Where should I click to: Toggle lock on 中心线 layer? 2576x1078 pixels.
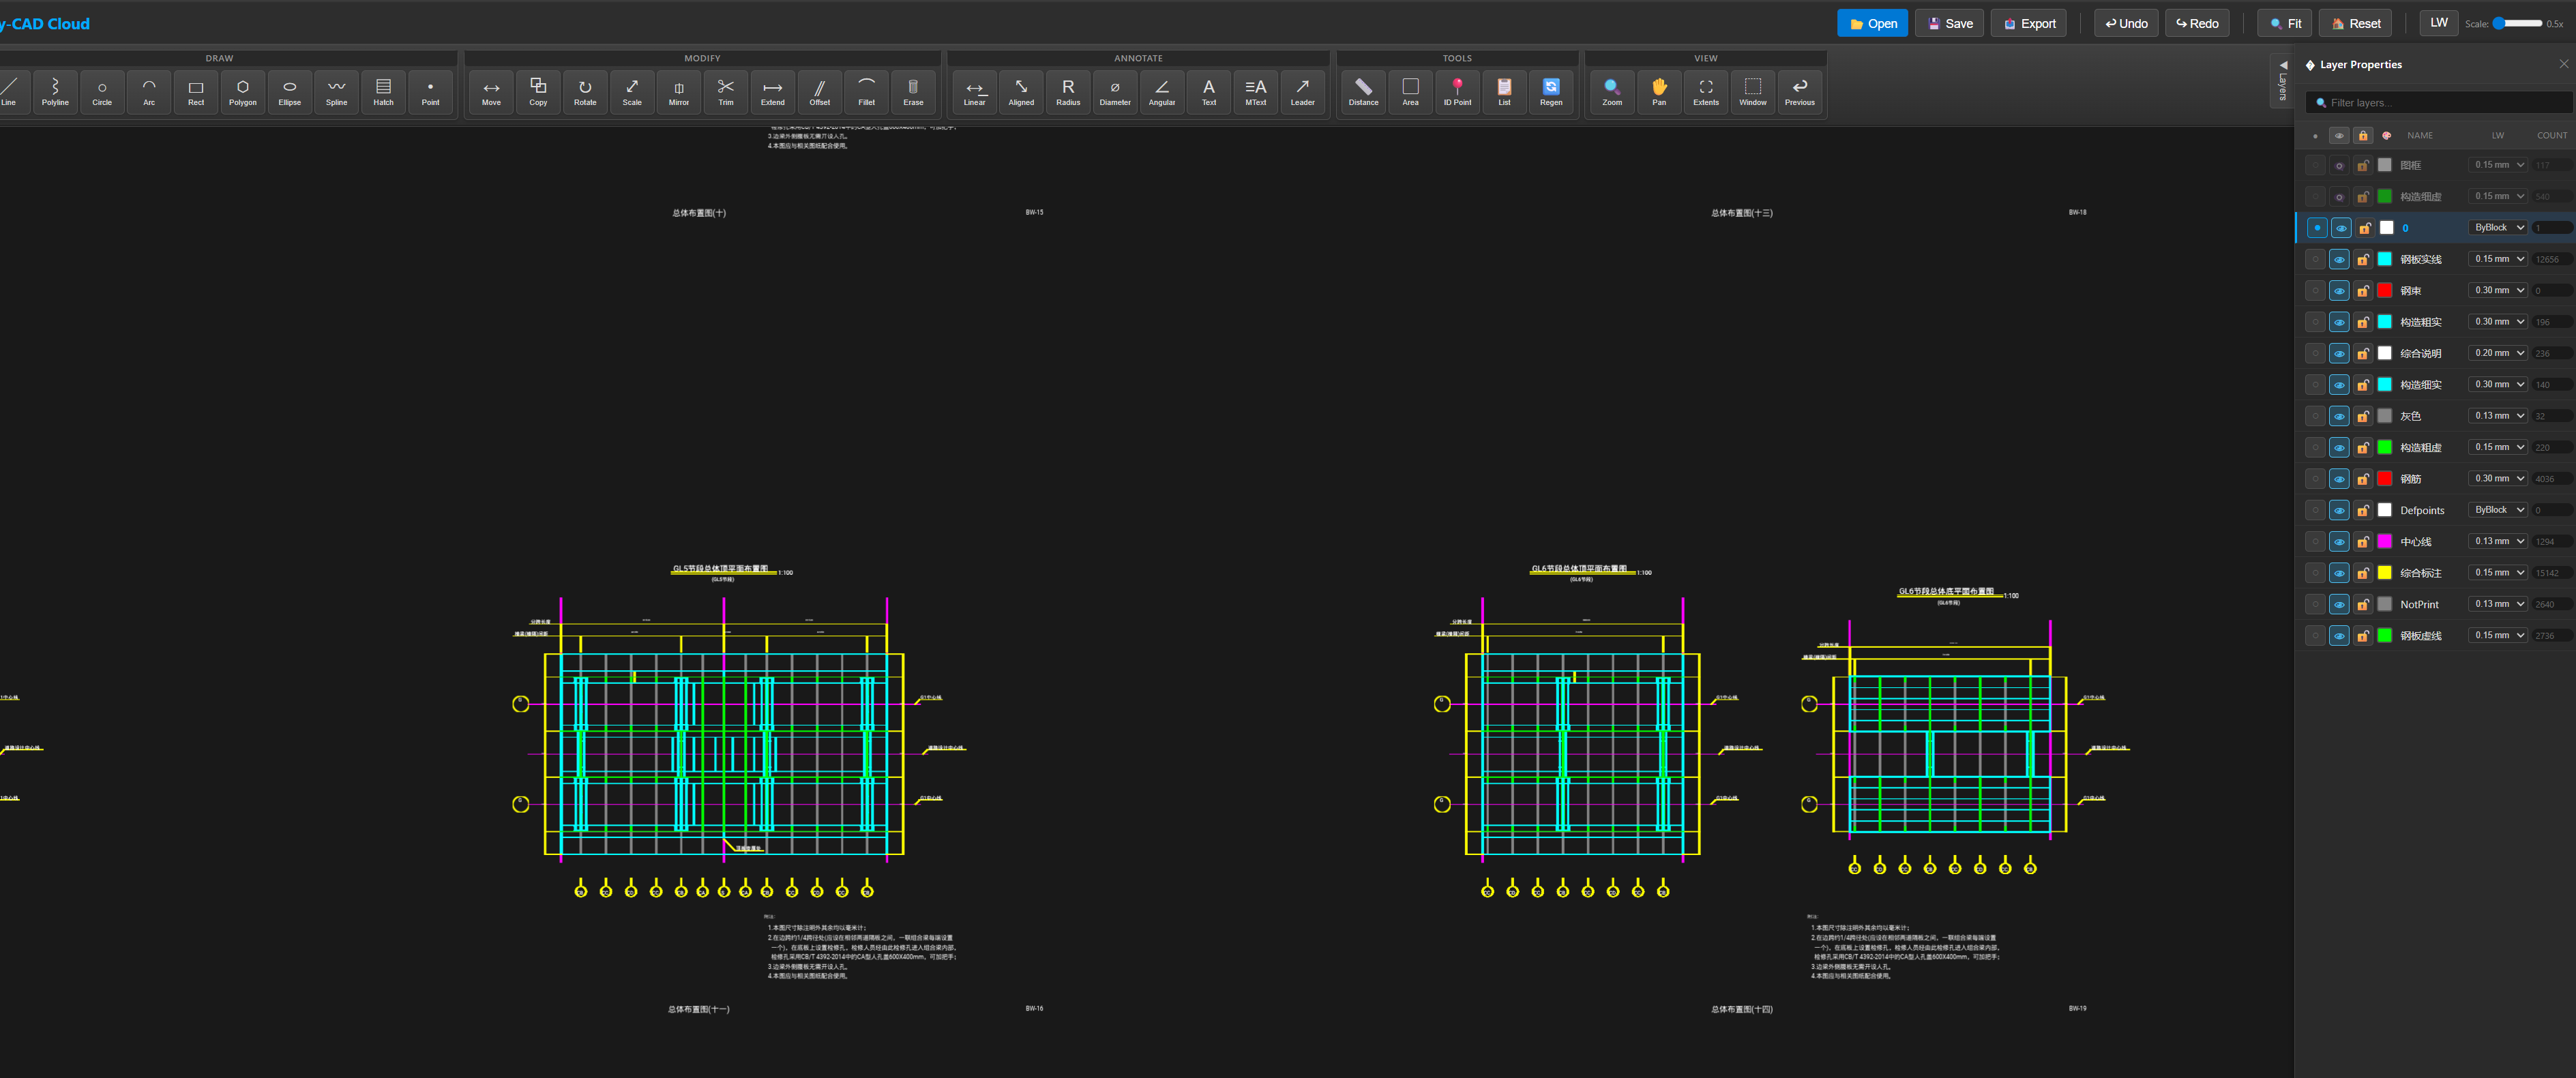point(2362,542)
